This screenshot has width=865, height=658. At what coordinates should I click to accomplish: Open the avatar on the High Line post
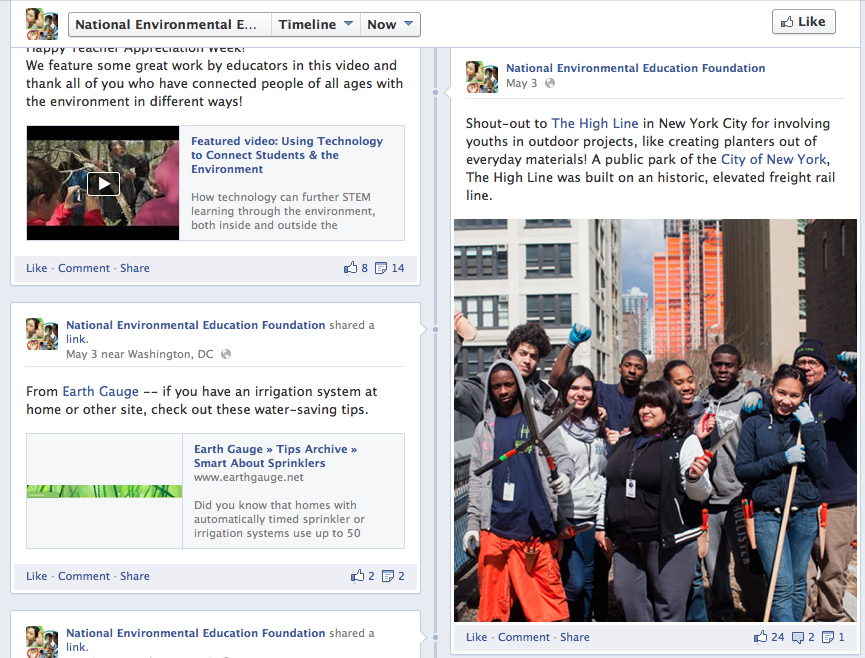coord(482,77)
